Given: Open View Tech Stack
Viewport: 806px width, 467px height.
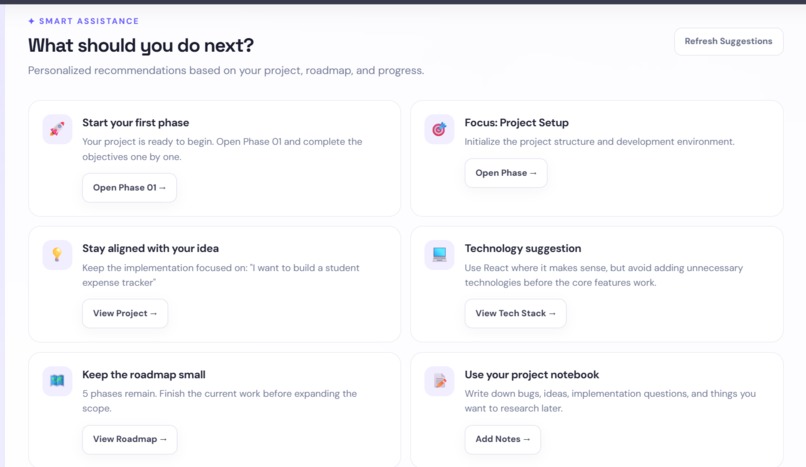Looking at the screenshot, I should point(516,313).
